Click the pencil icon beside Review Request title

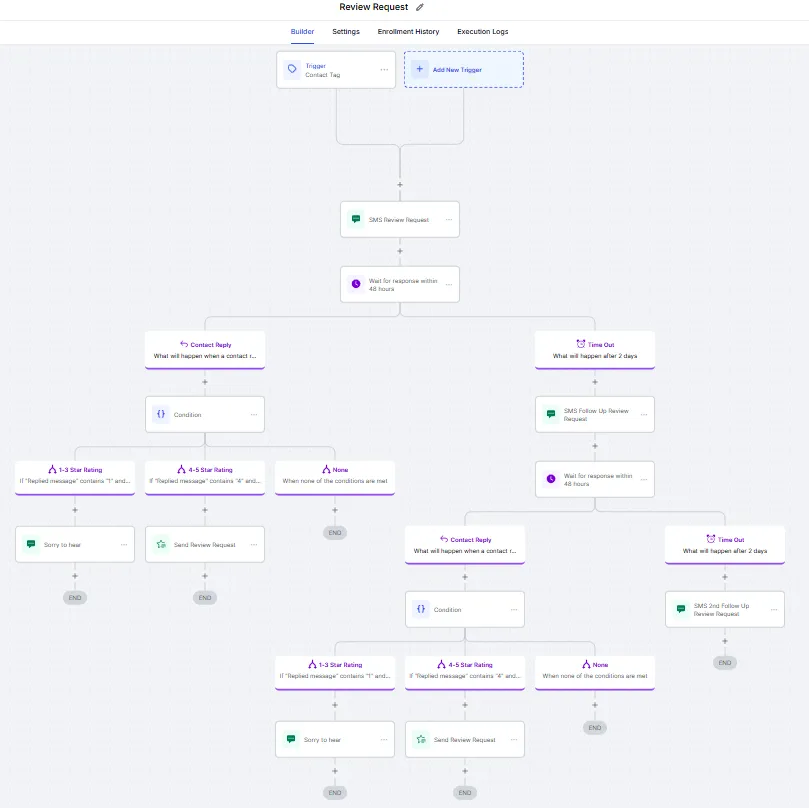pyautogui.click(x=420, y=7)
